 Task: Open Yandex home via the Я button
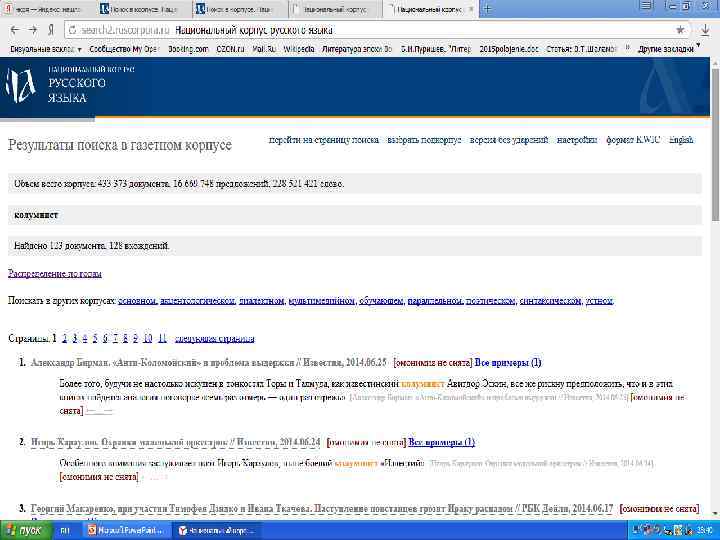point(51,30)
